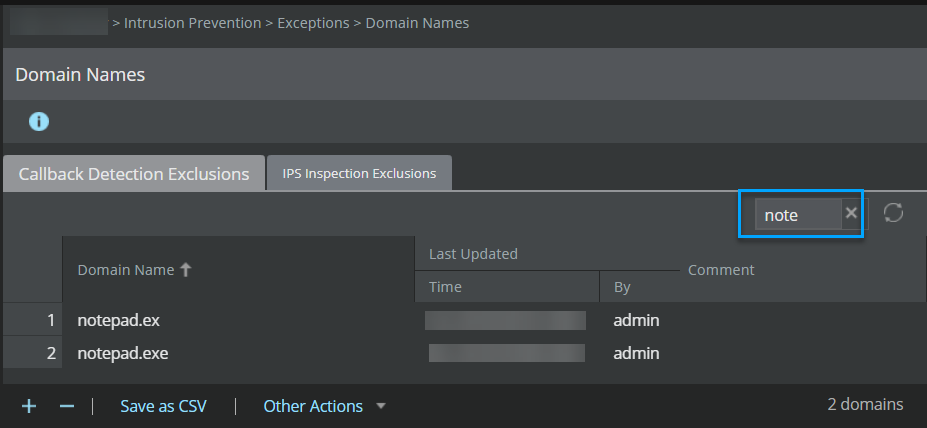Image resolution: width=927 pixels, height=428 pixels.
Task: Sort by Domain Name arrow
Action: 186,270
